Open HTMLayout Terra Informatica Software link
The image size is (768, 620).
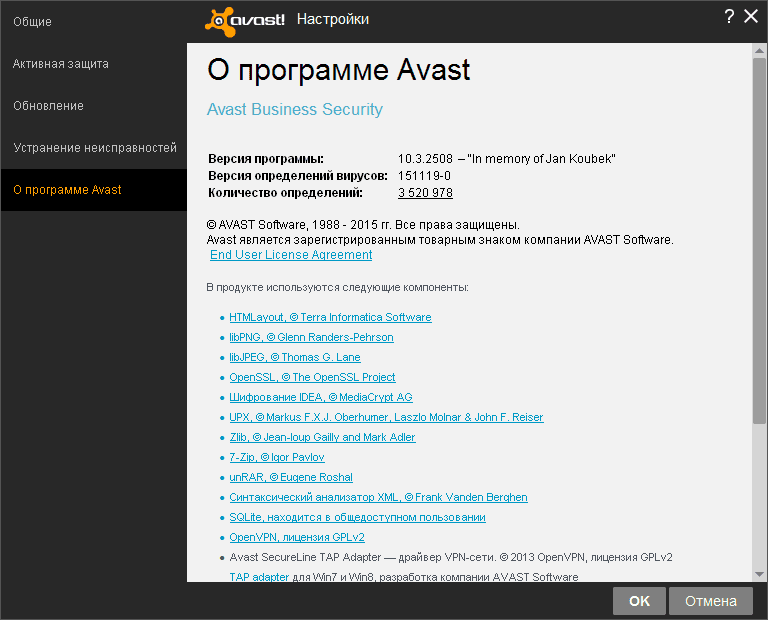tap(330, 317)
